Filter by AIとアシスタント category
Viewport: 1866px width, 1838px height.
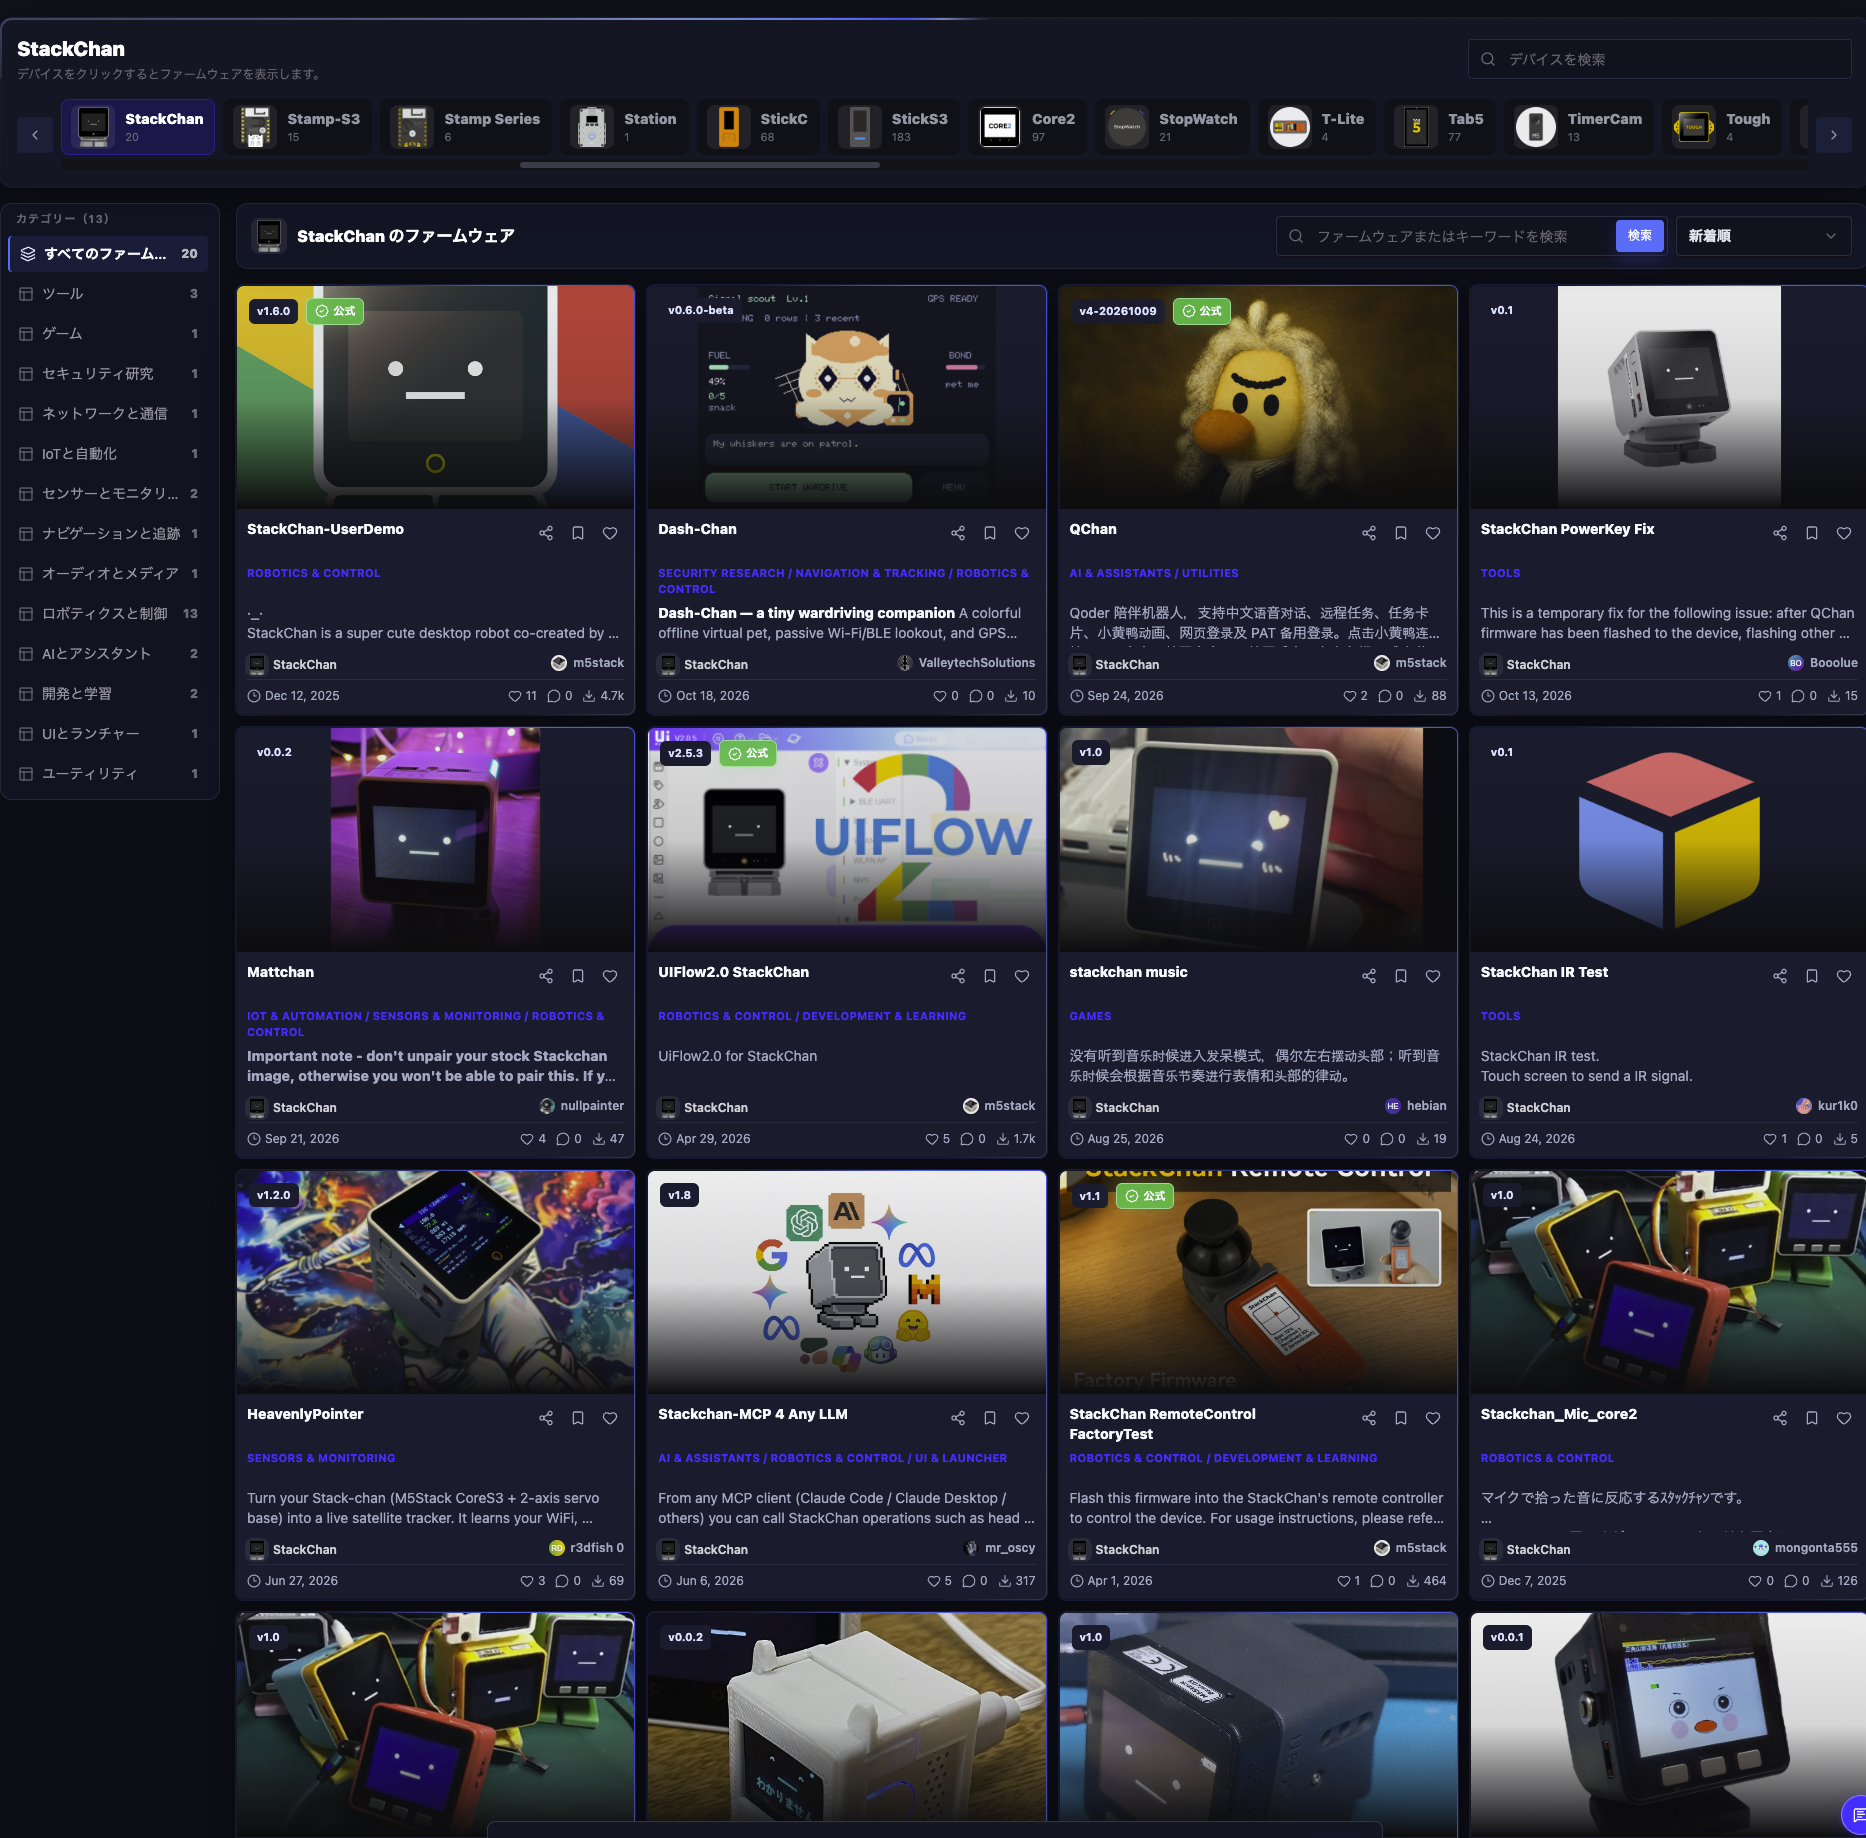[109, 654]
